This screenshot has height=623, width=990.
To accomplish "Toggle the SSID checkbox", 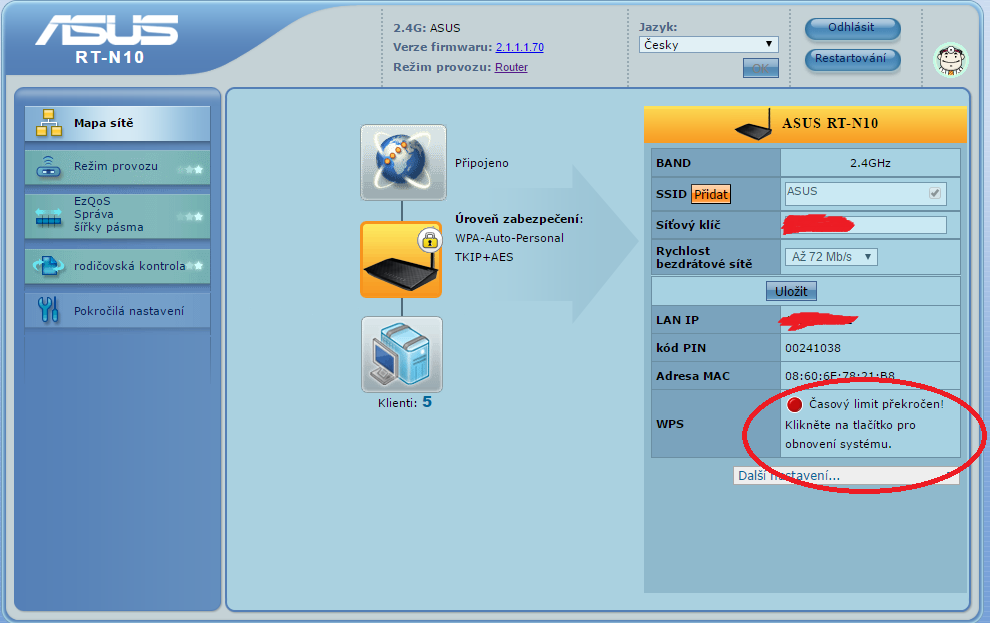I will [x=935, y=193].
